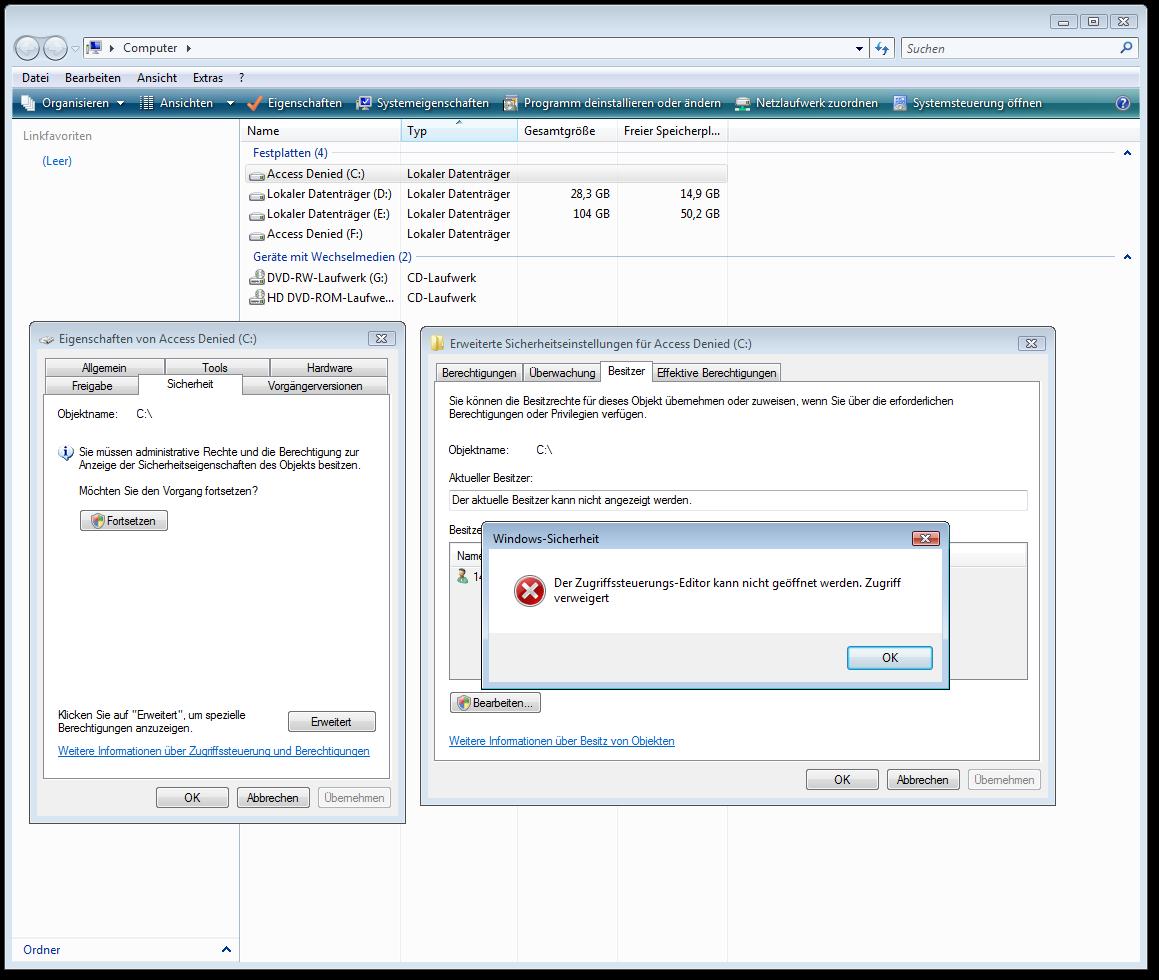Click Programm deinstallieren oder ändern

click(612, 103)
